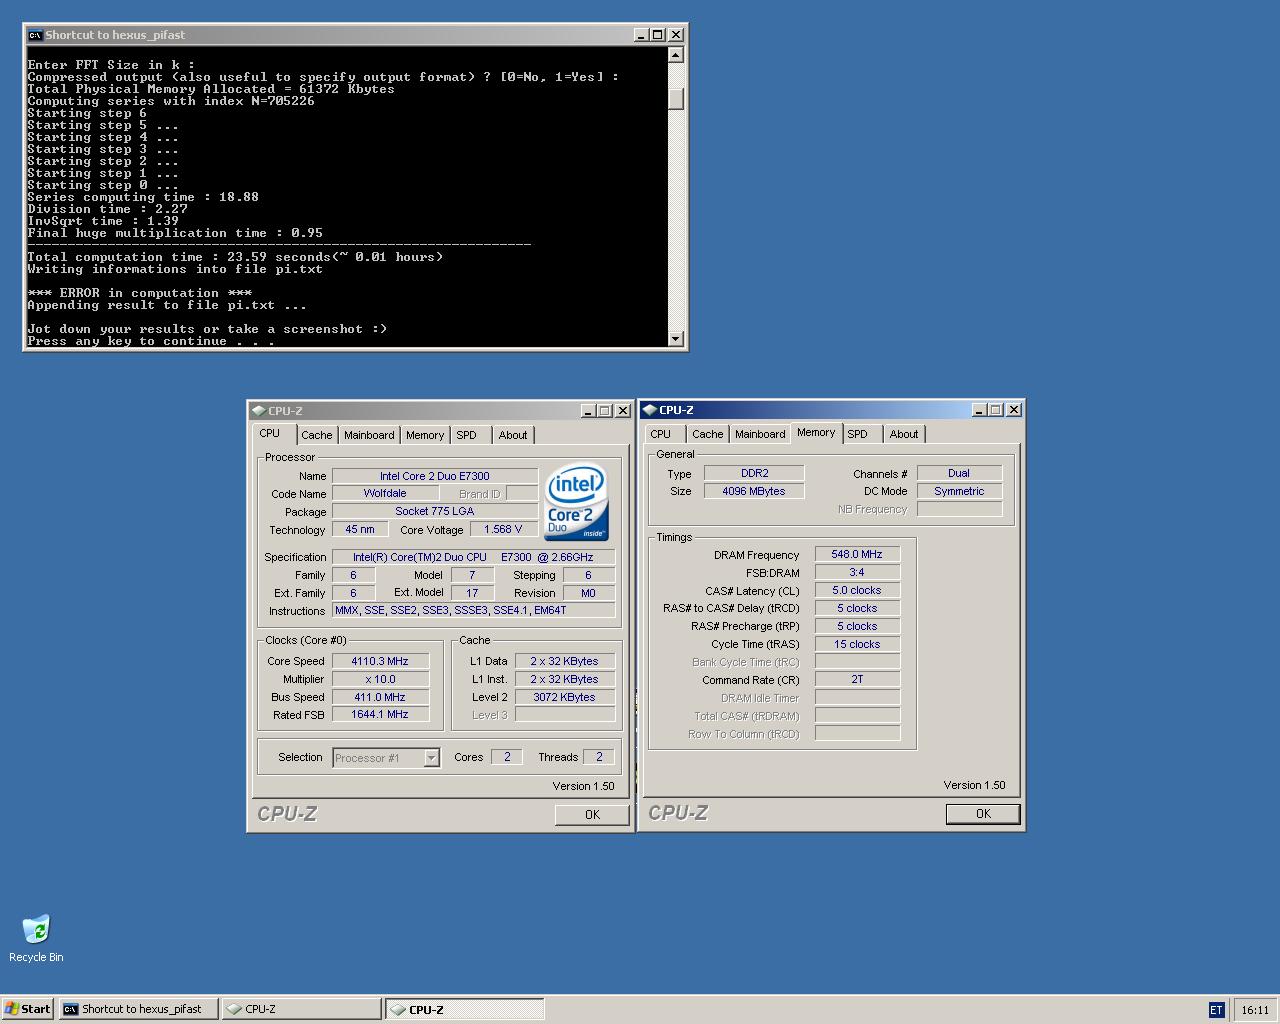Open About tab in left CPU-Z window

[513, 435]
